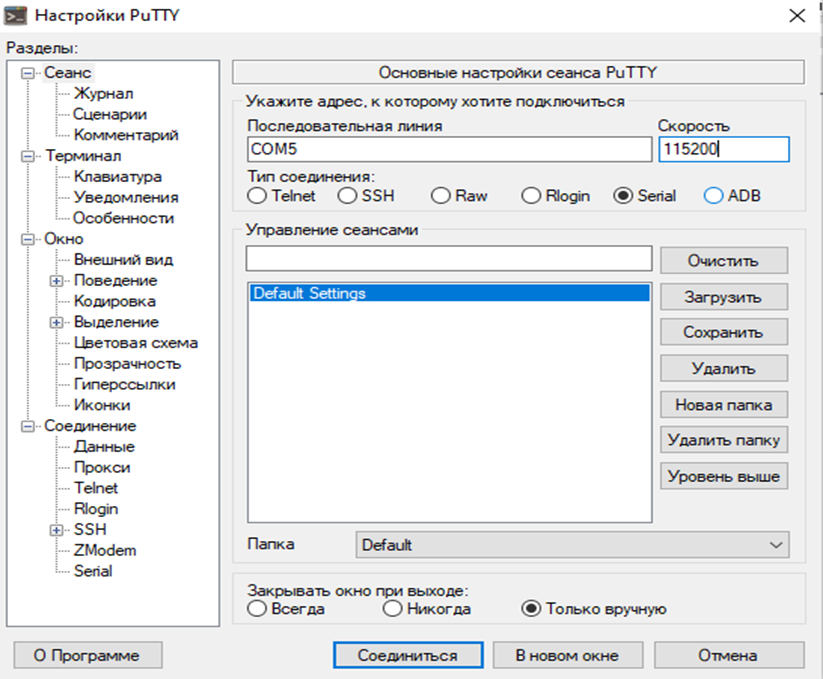Close the PuTTY settings window

pos(797,16)
